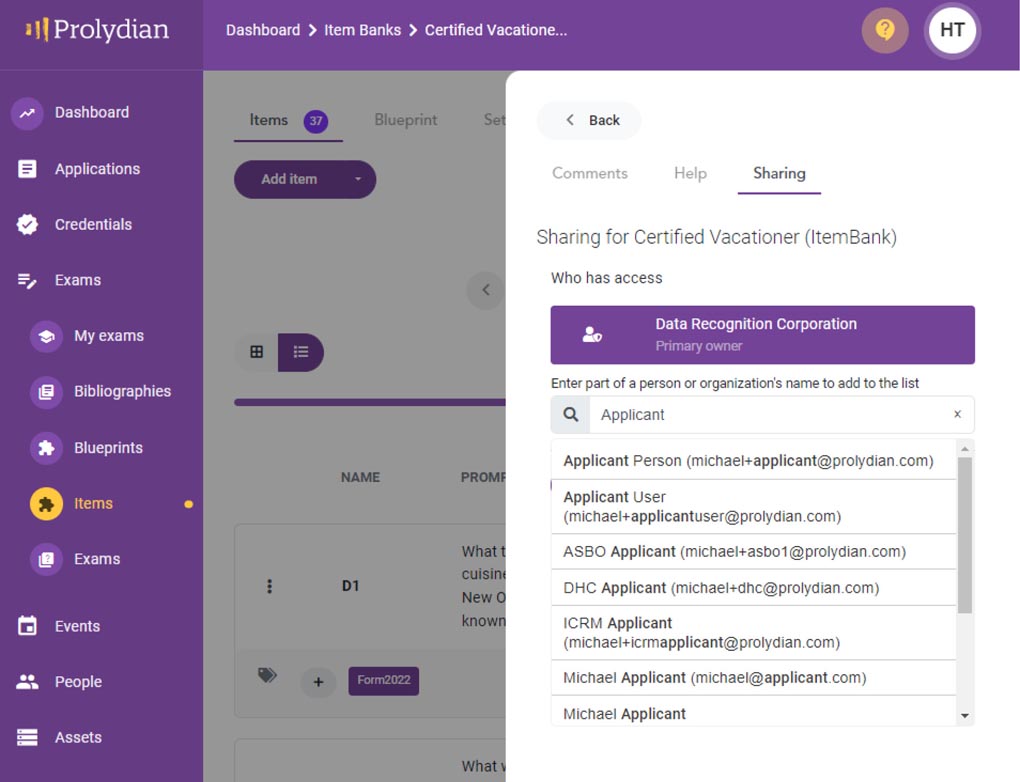Viewport: 1020px width, 782px height.
Task: Select ICRM Applicant from the results
Action: tap(753, 633)
